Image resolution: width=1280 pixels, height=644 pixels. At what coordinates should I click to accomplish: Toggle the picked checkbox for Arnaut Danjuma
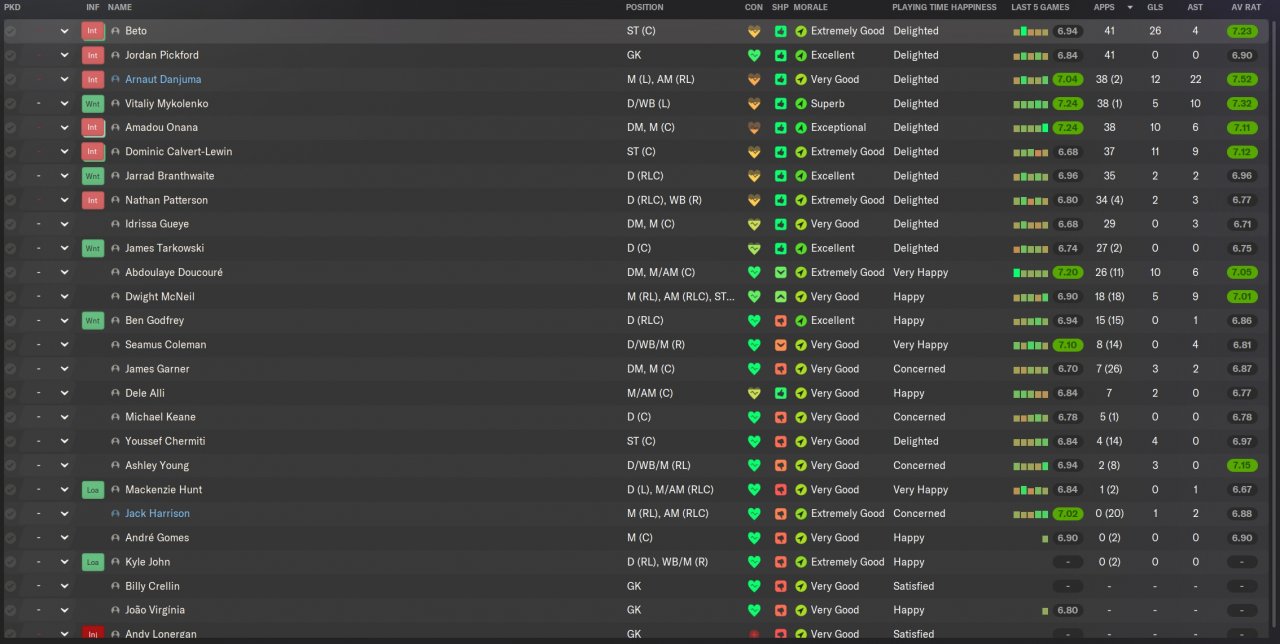pyautogui.click(x=10, y=79)
